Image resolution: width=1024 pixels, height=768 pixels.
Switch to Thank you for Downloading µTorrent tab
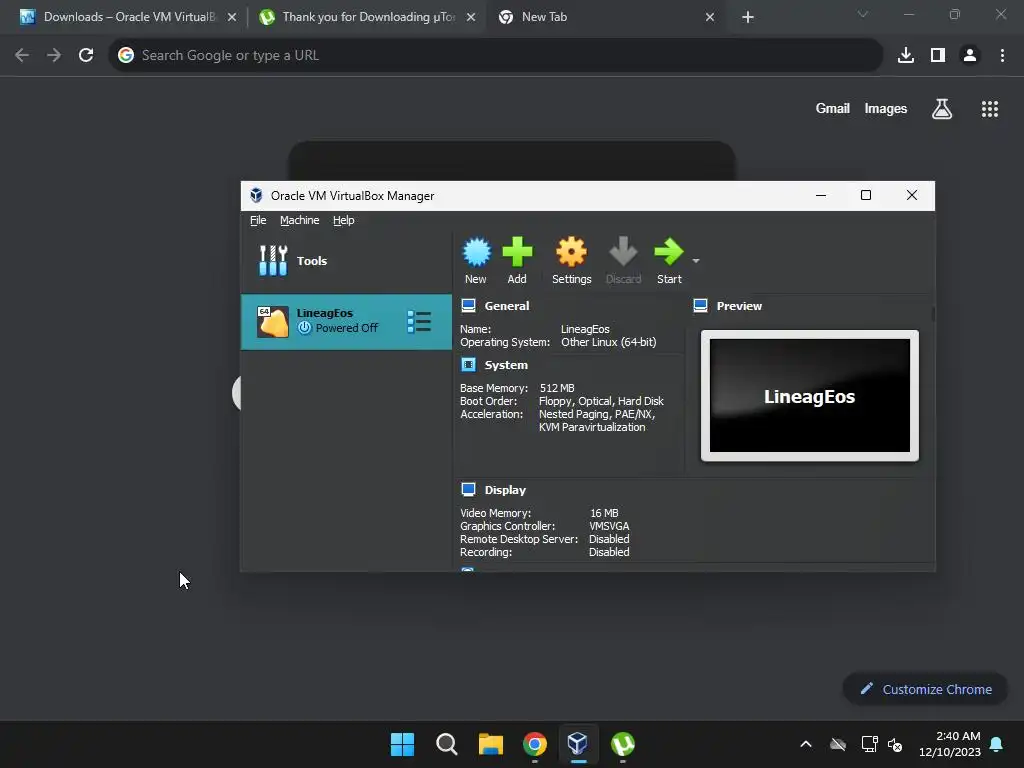point(366,17)
